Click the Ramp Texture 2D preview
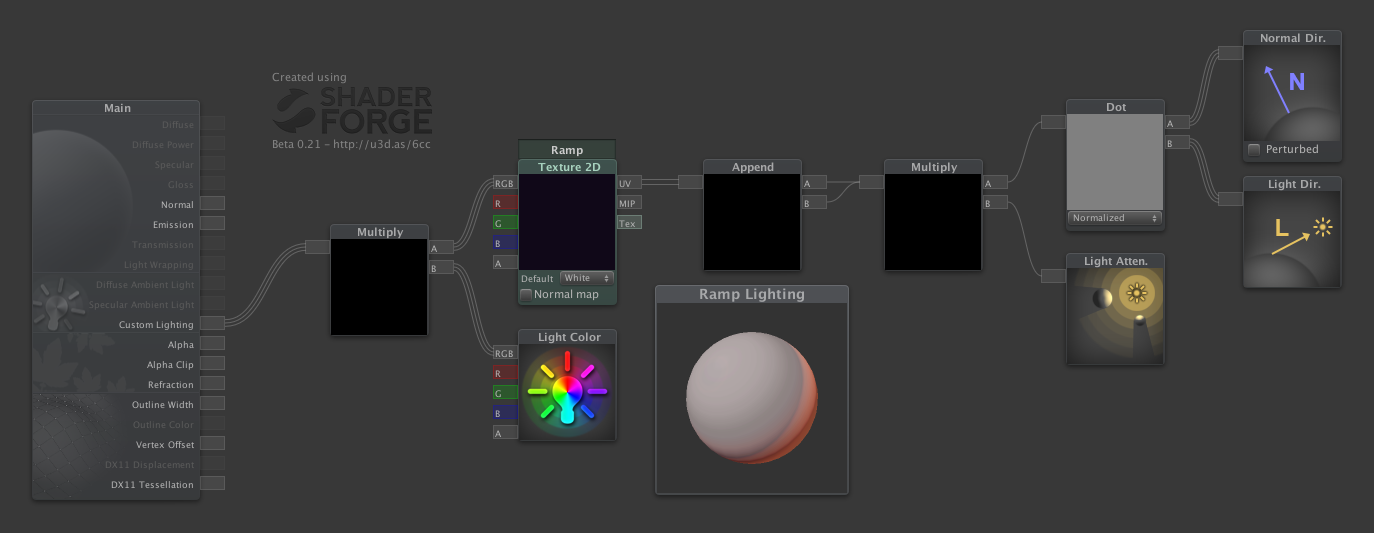 pos(567,222)
